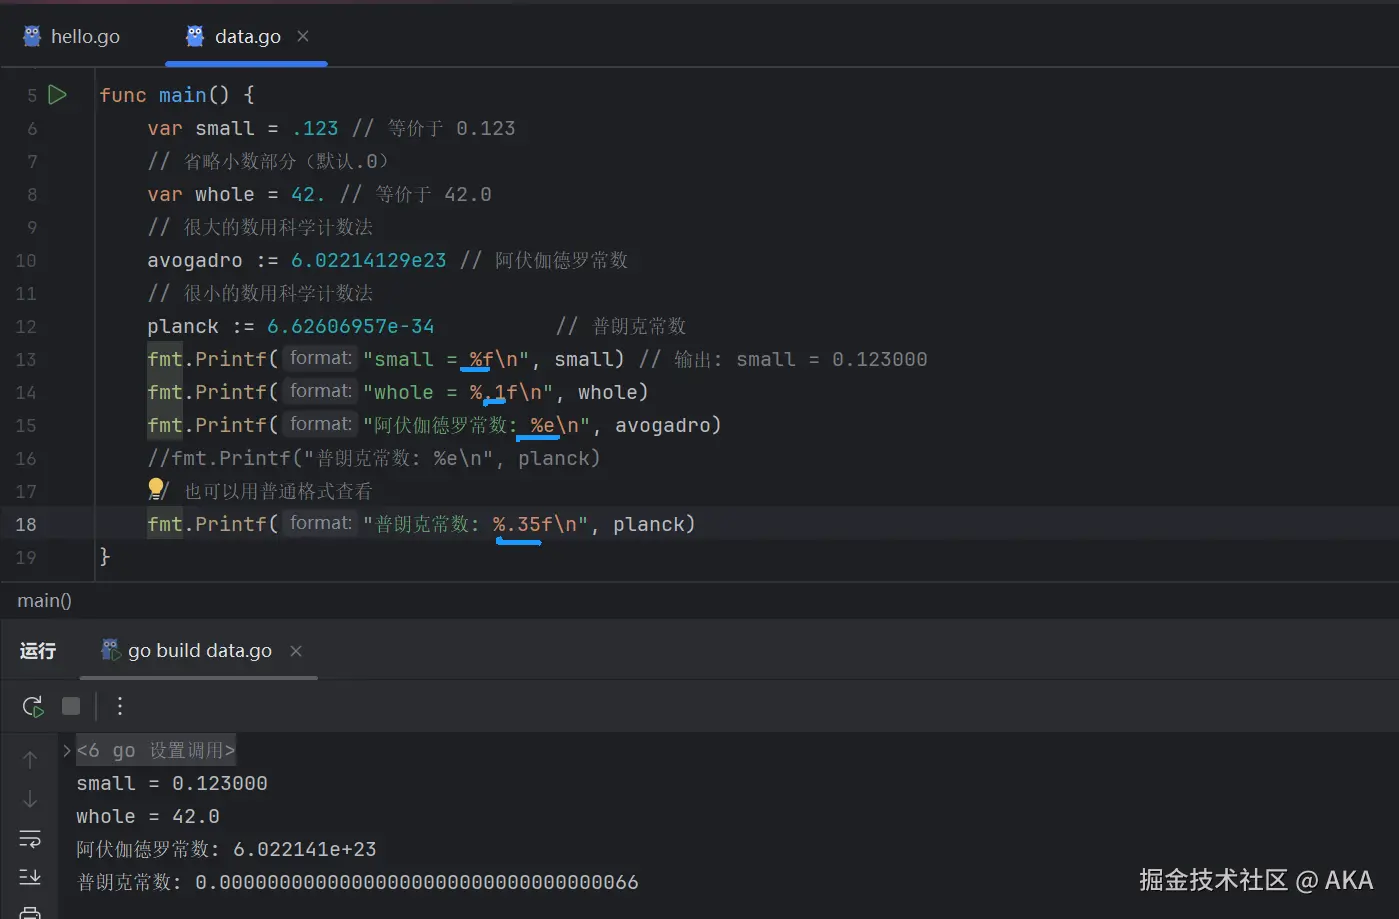The height and width of the screenshot is (919, 1399).
Task: Expand folded go setup calls line
Action: coord(67,750)
